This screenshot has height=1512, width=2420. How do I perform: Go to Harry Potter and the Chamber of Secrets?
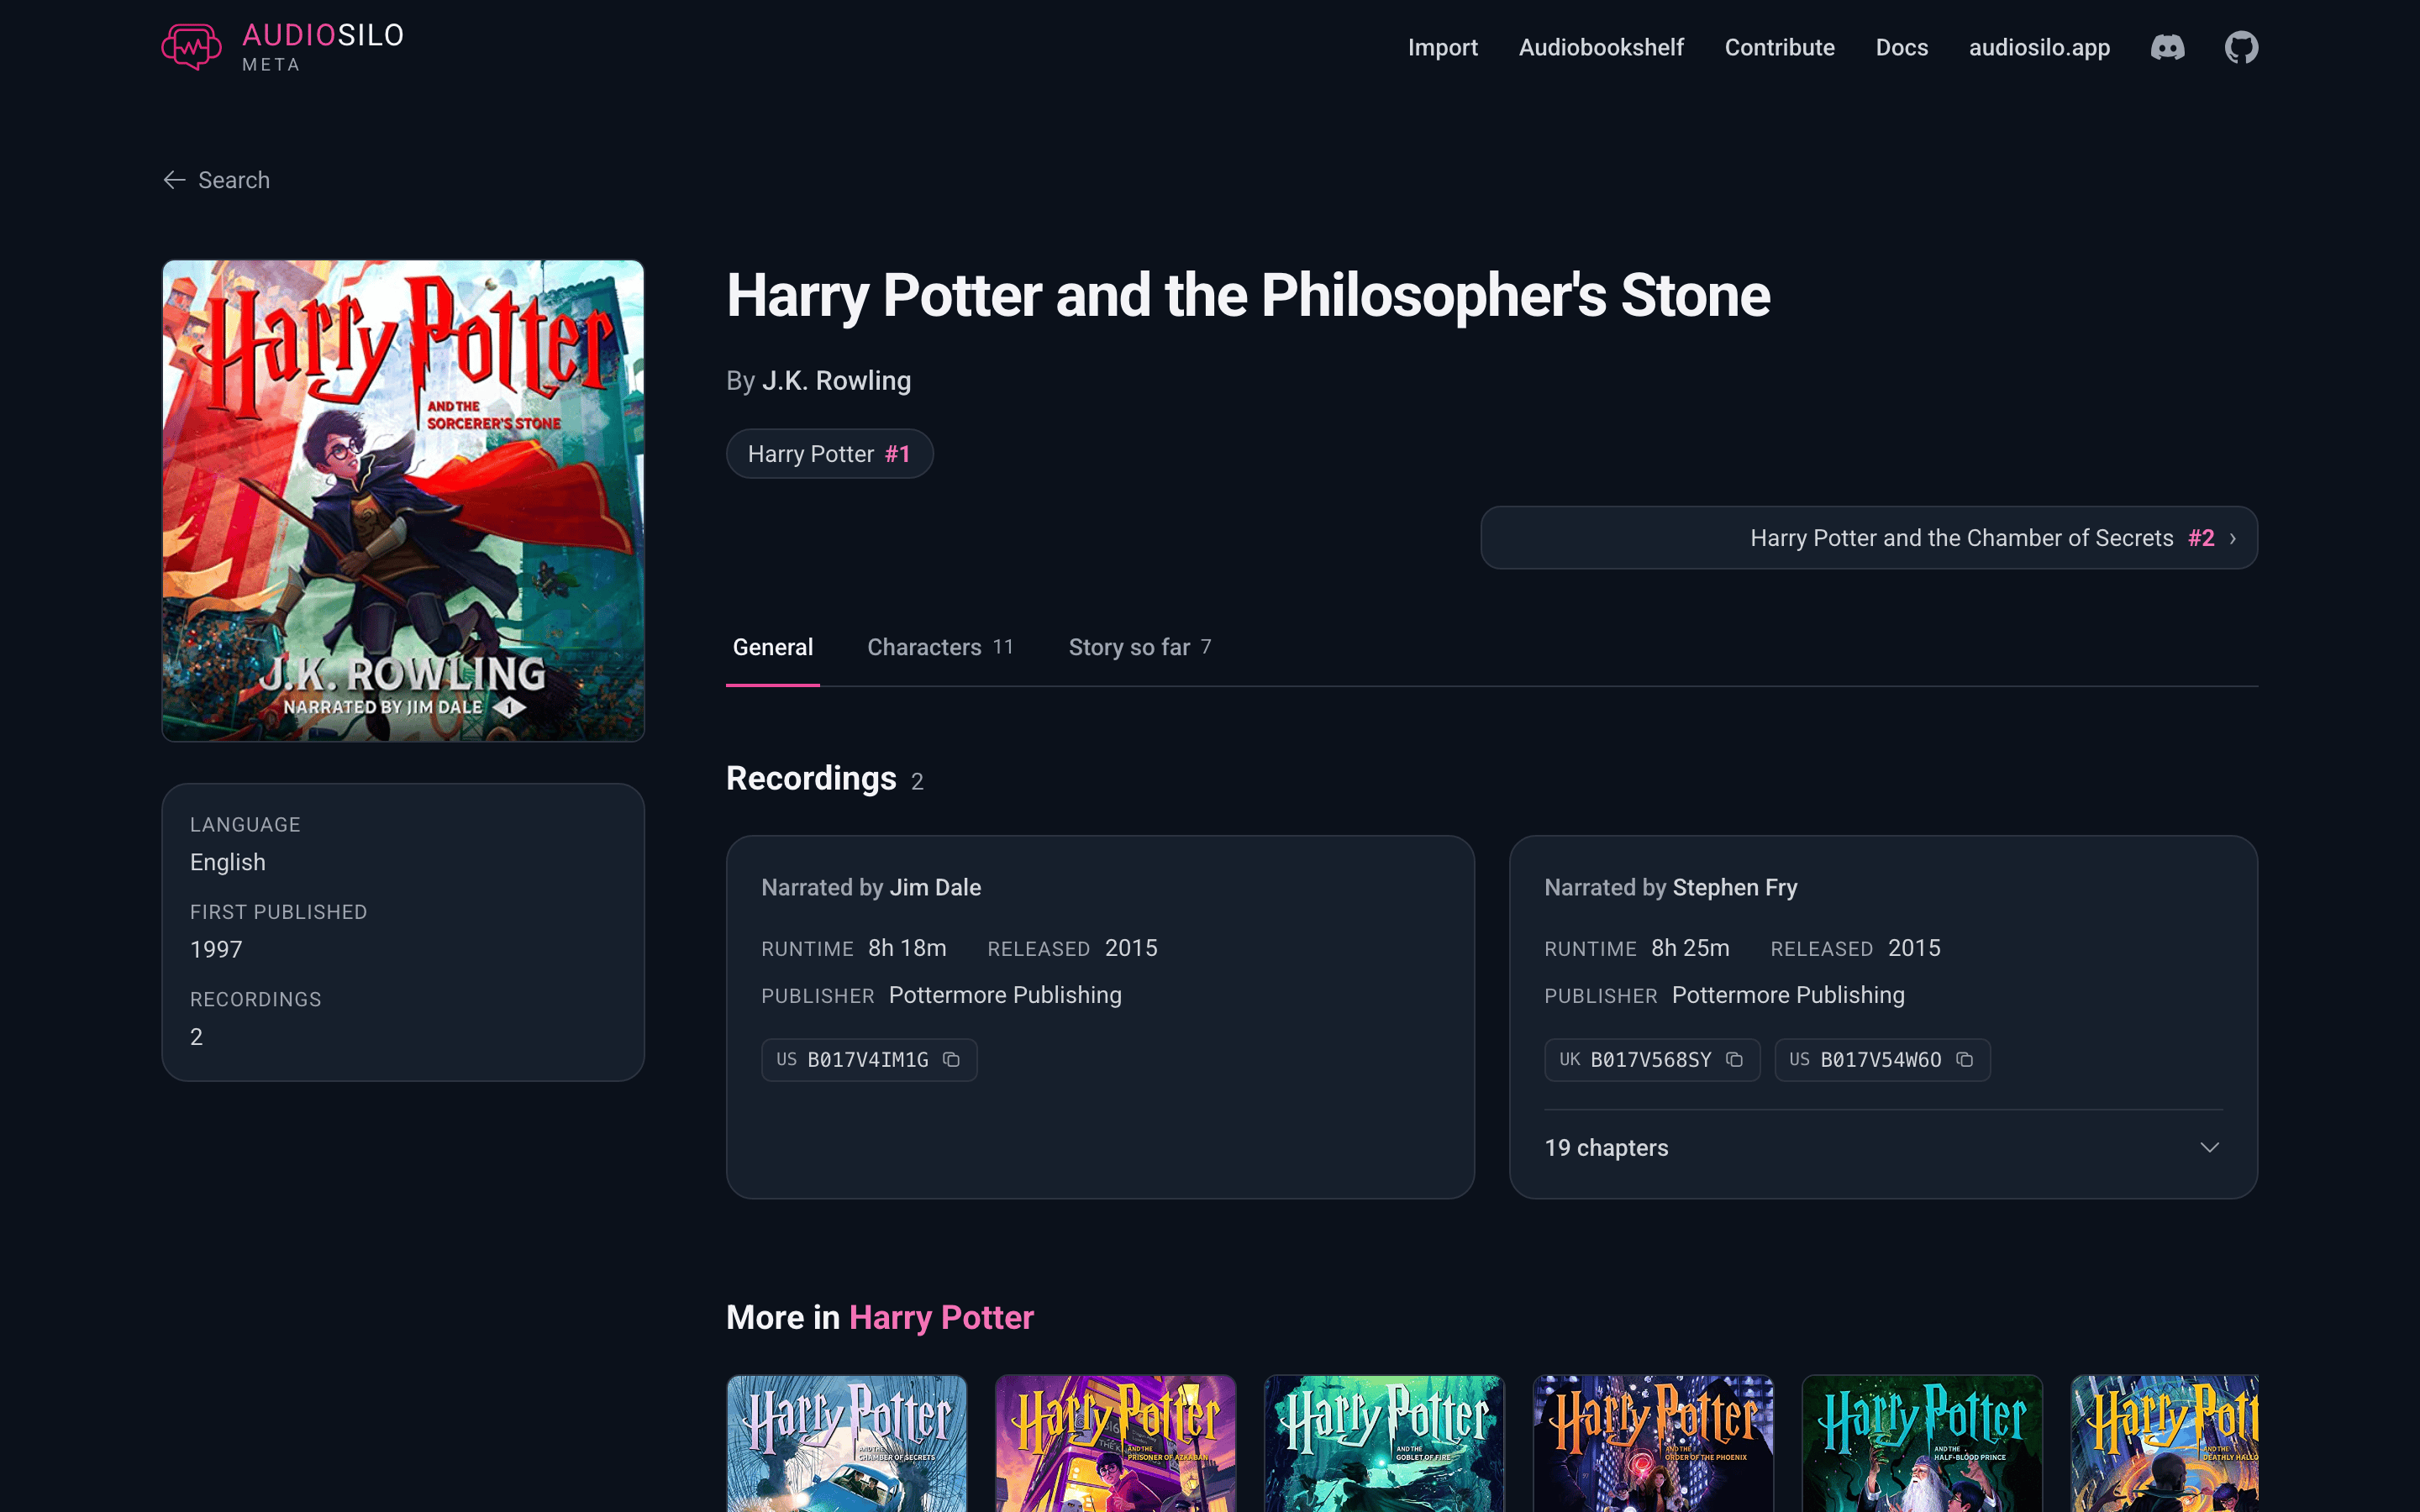tap(1868, 538)
